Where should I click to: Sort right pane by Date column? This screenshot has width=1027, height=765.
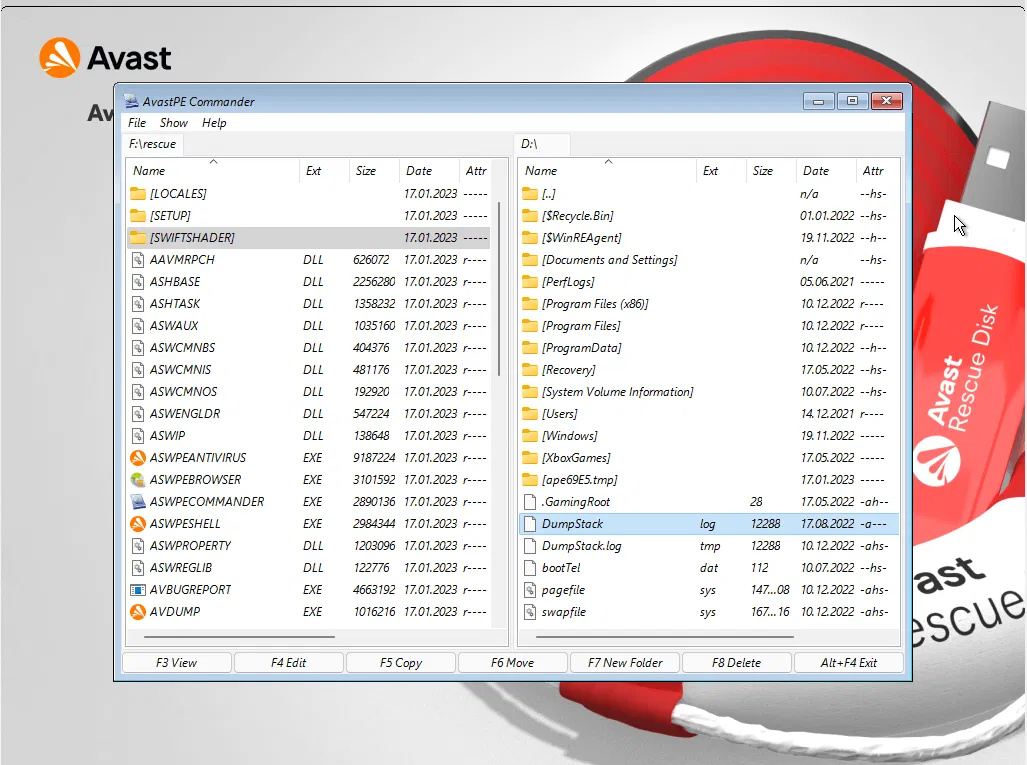point(816,171)
